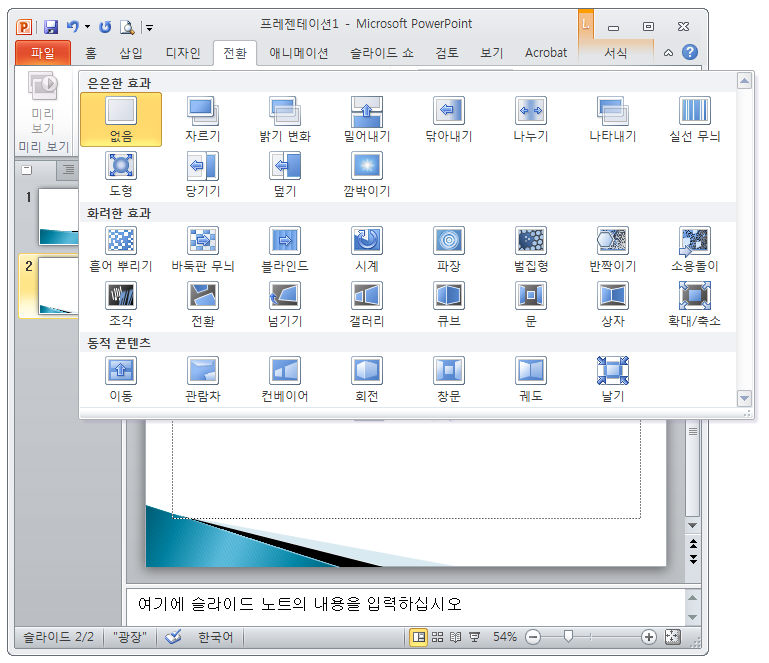Select slide 2 thumbnail

[58, 285]
